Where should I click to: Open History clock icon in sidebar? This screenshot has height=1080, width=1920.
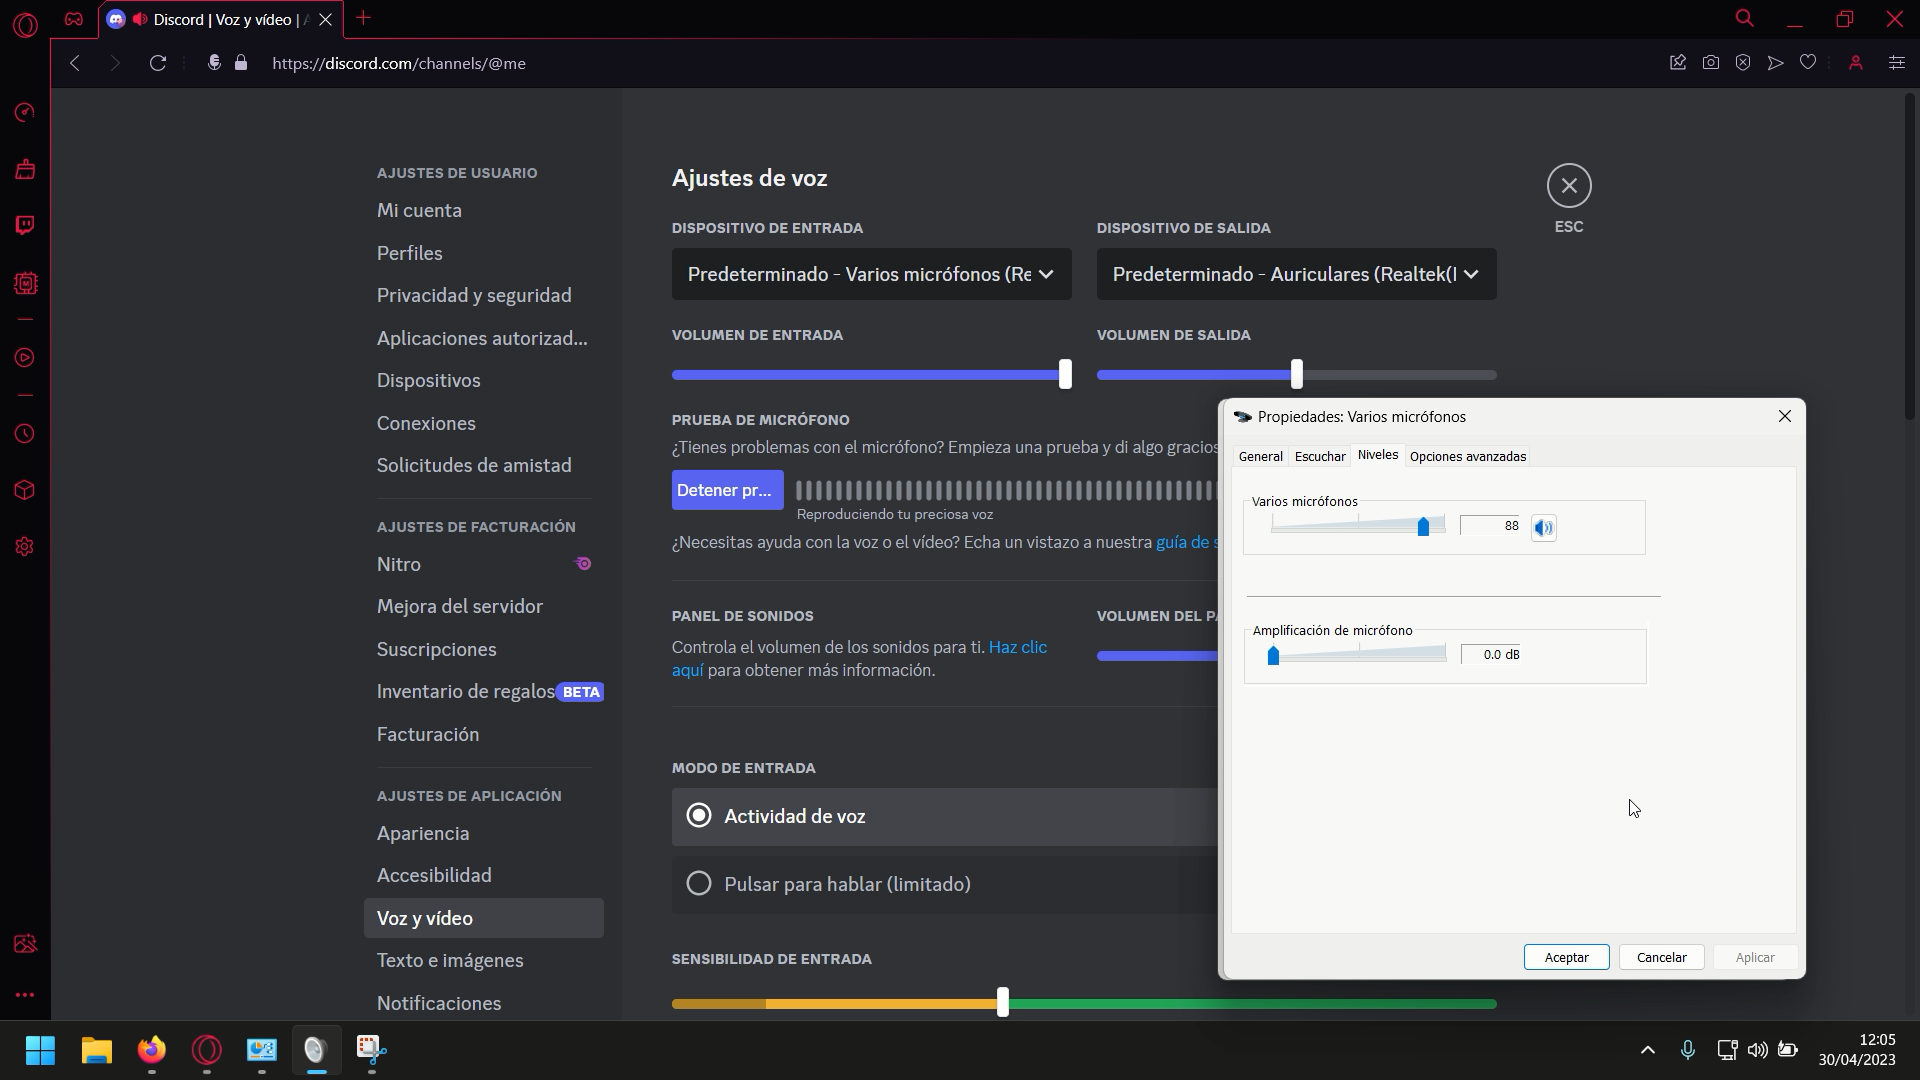click(25, 434)
